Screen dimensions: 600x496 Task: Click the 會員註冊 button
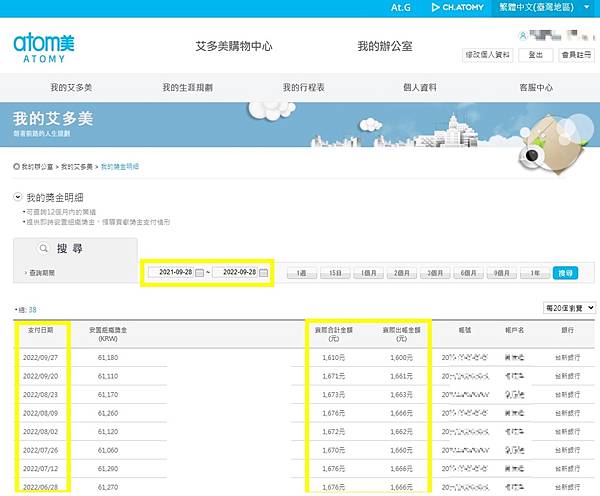[576, 55]
